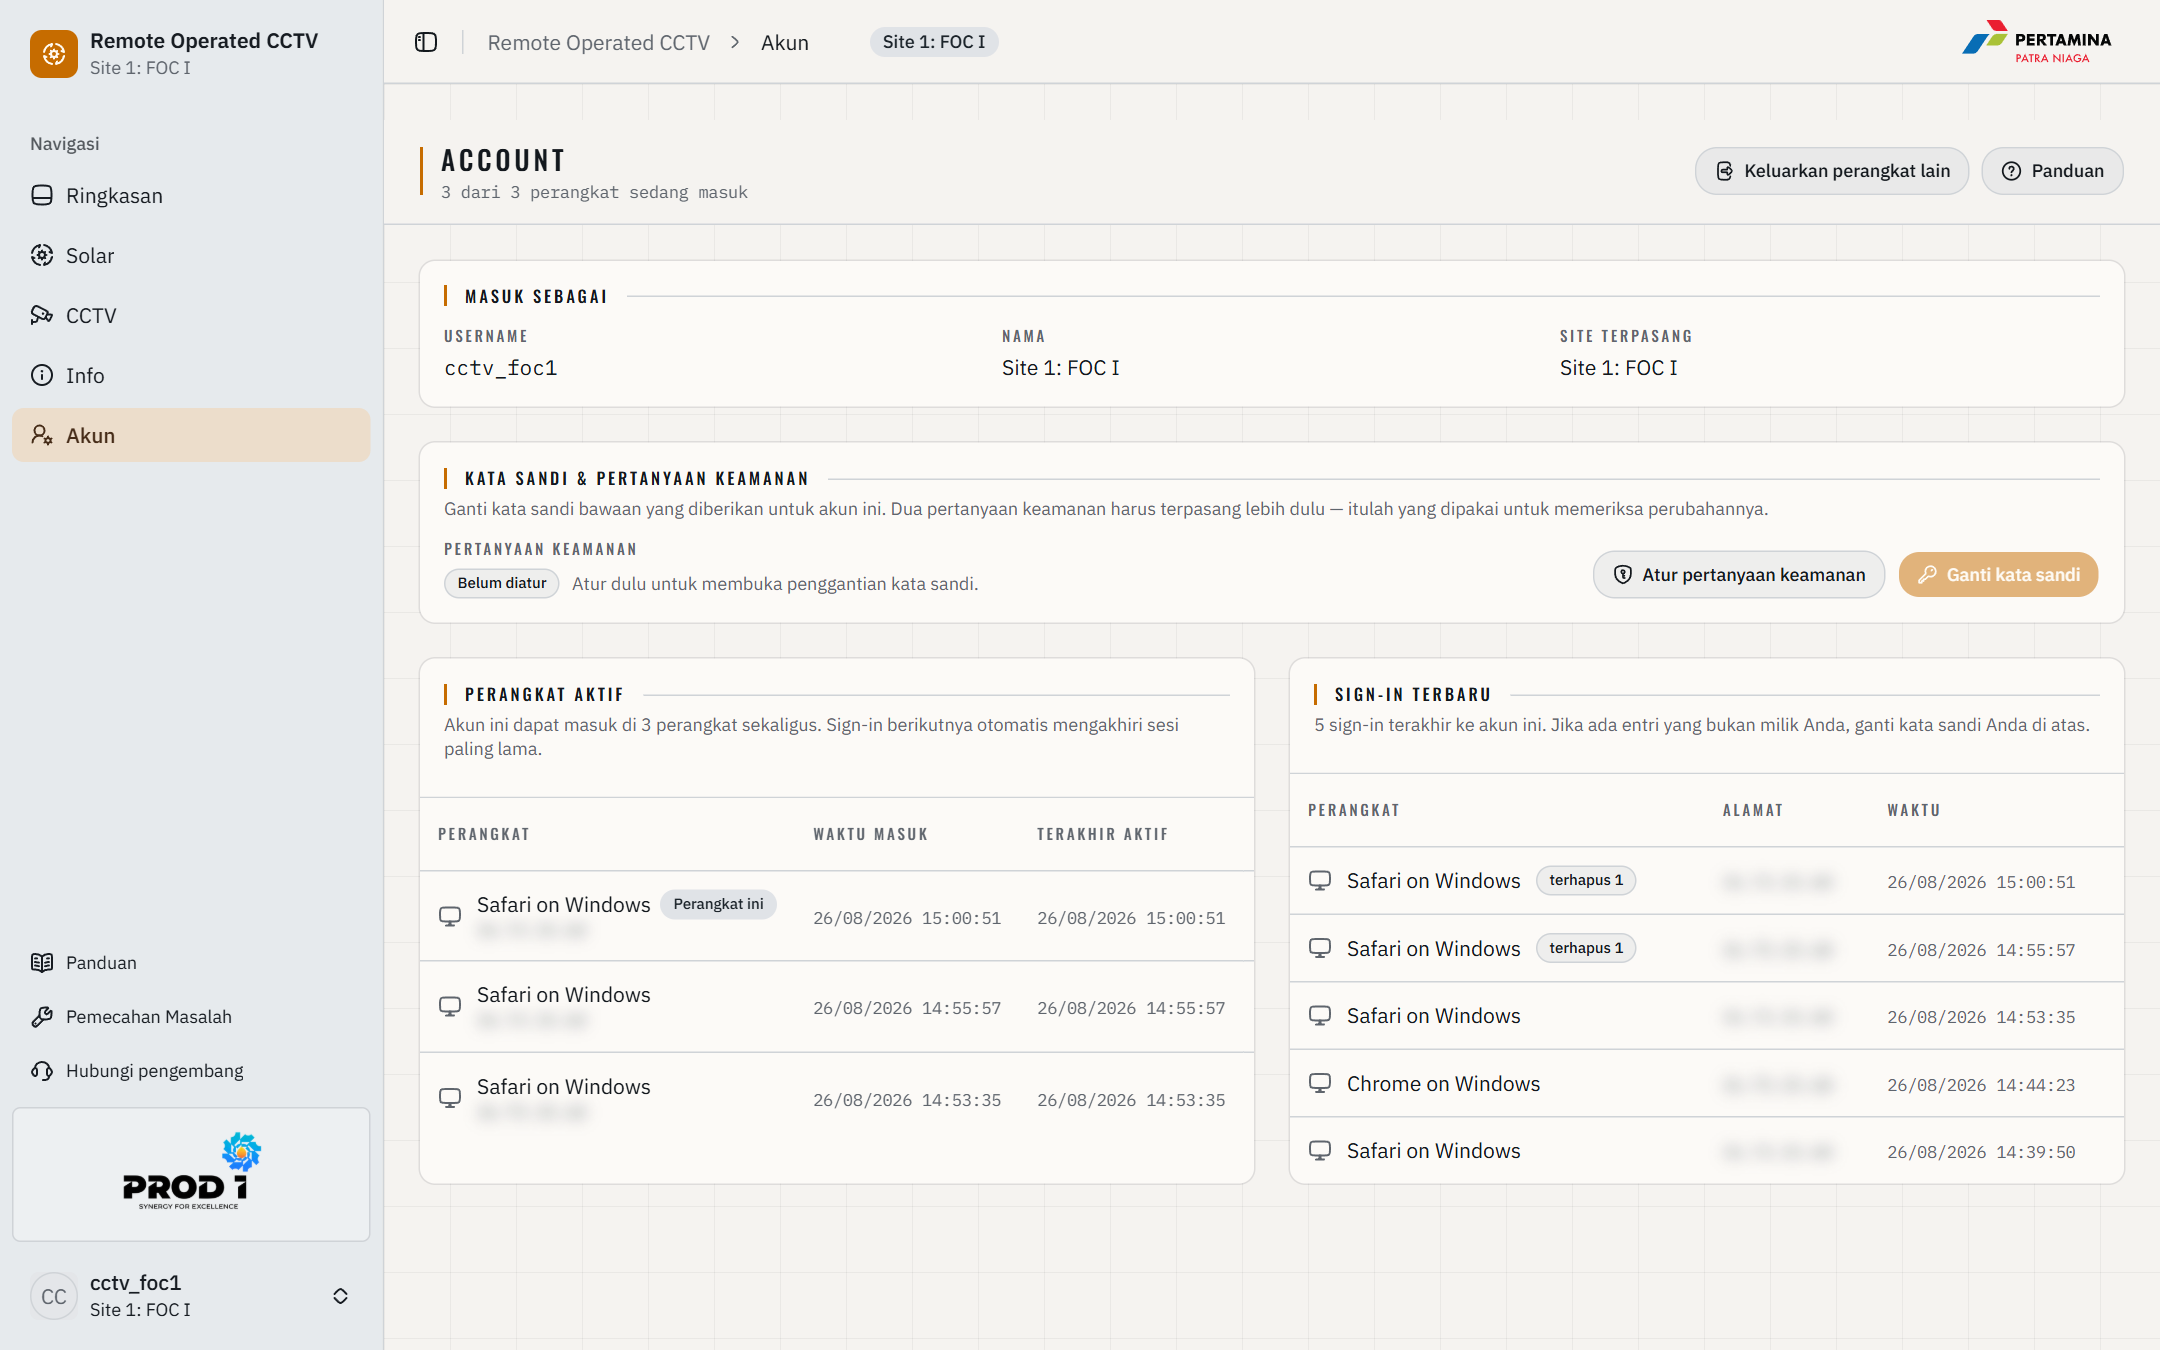
Task: Click the Pertamina Patra Niaga logo
Action: click(x=2036, y=43)
